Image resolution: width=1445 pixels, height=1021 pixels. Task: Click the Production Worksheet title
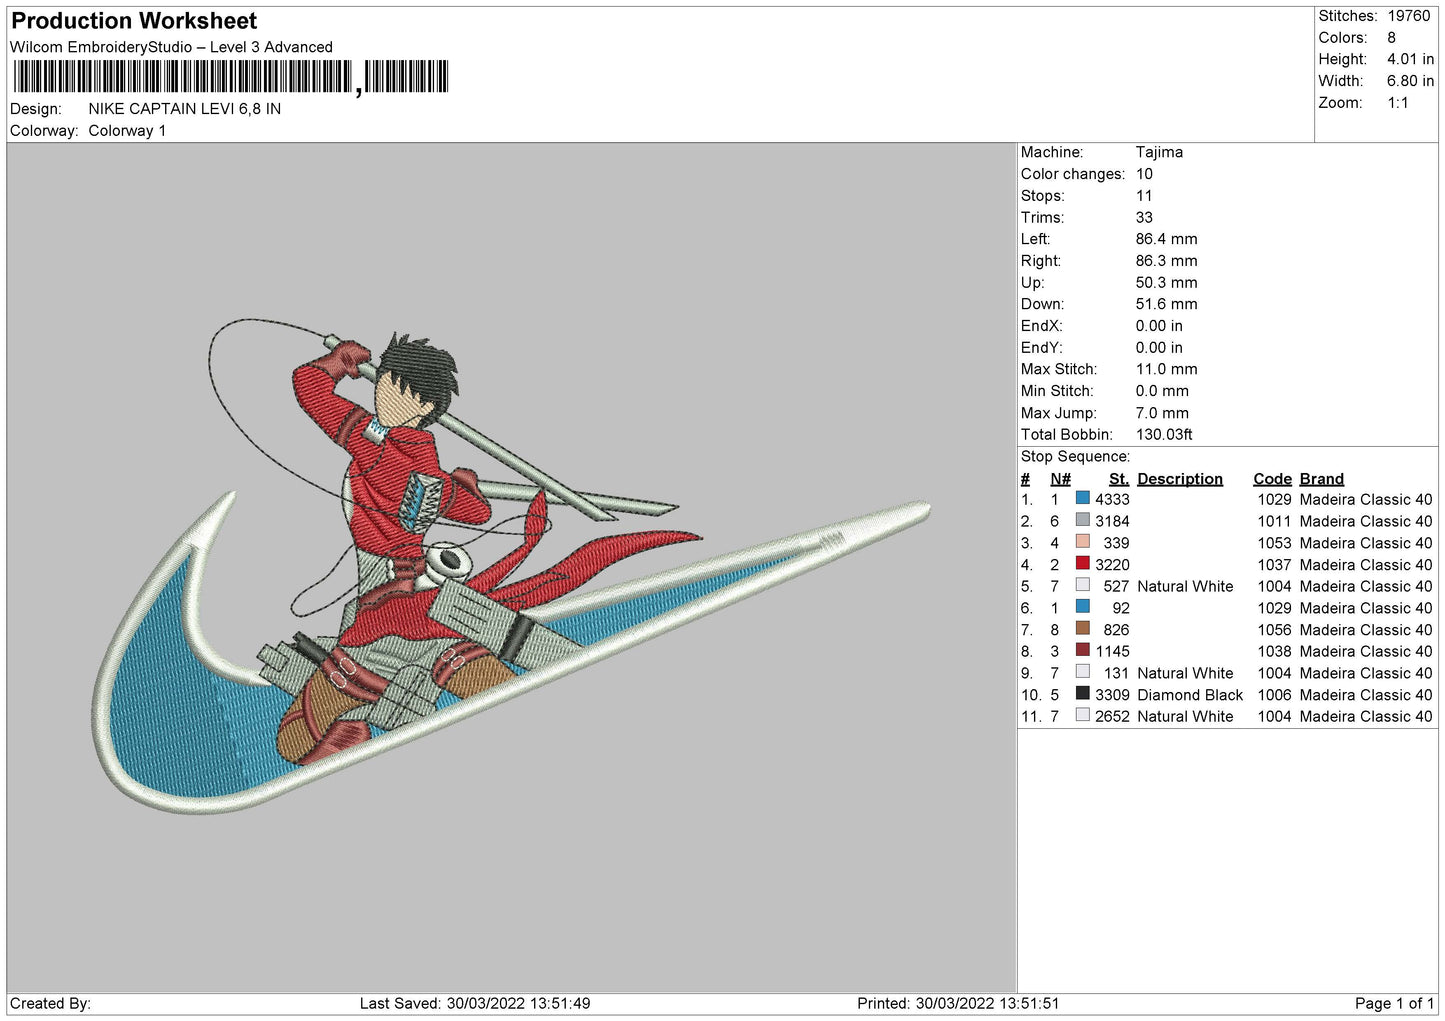tap(134, 21)
